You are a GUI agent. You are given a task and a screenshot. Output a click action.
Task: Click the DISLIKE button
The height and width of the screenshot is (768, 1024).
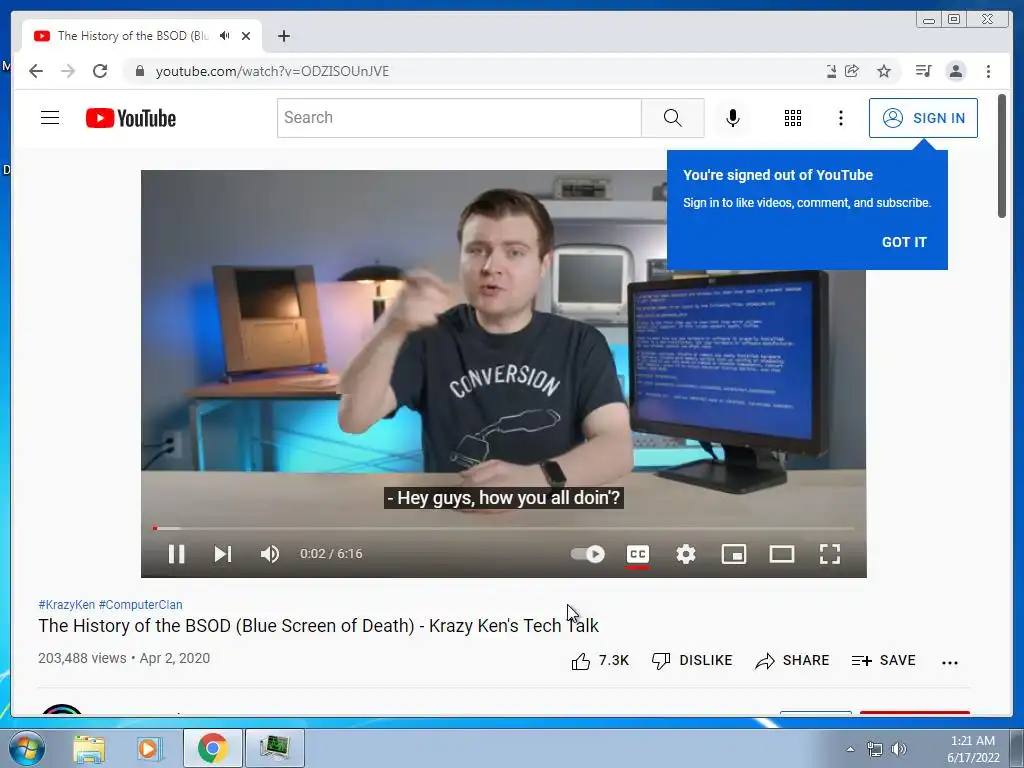point(692,661)
